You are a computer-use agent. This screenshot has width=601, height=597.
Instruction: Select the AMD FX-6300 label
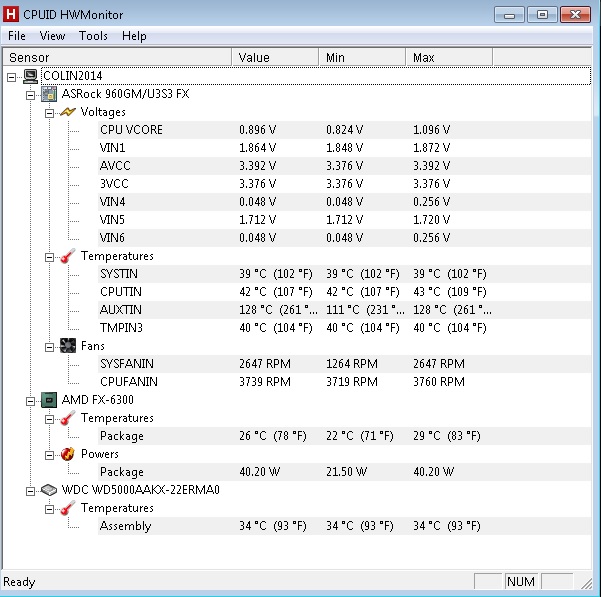(x=97, y=400)
